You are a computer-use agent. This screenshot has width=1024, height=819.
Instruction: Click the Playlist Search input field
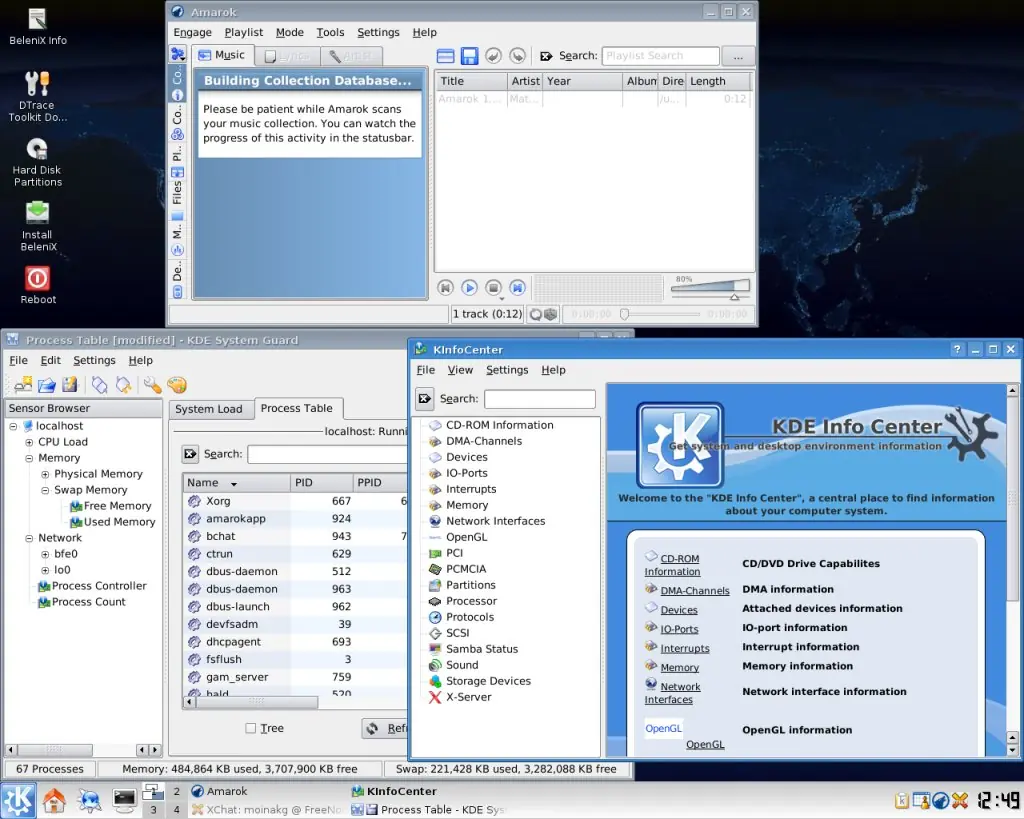click(660, 56)
